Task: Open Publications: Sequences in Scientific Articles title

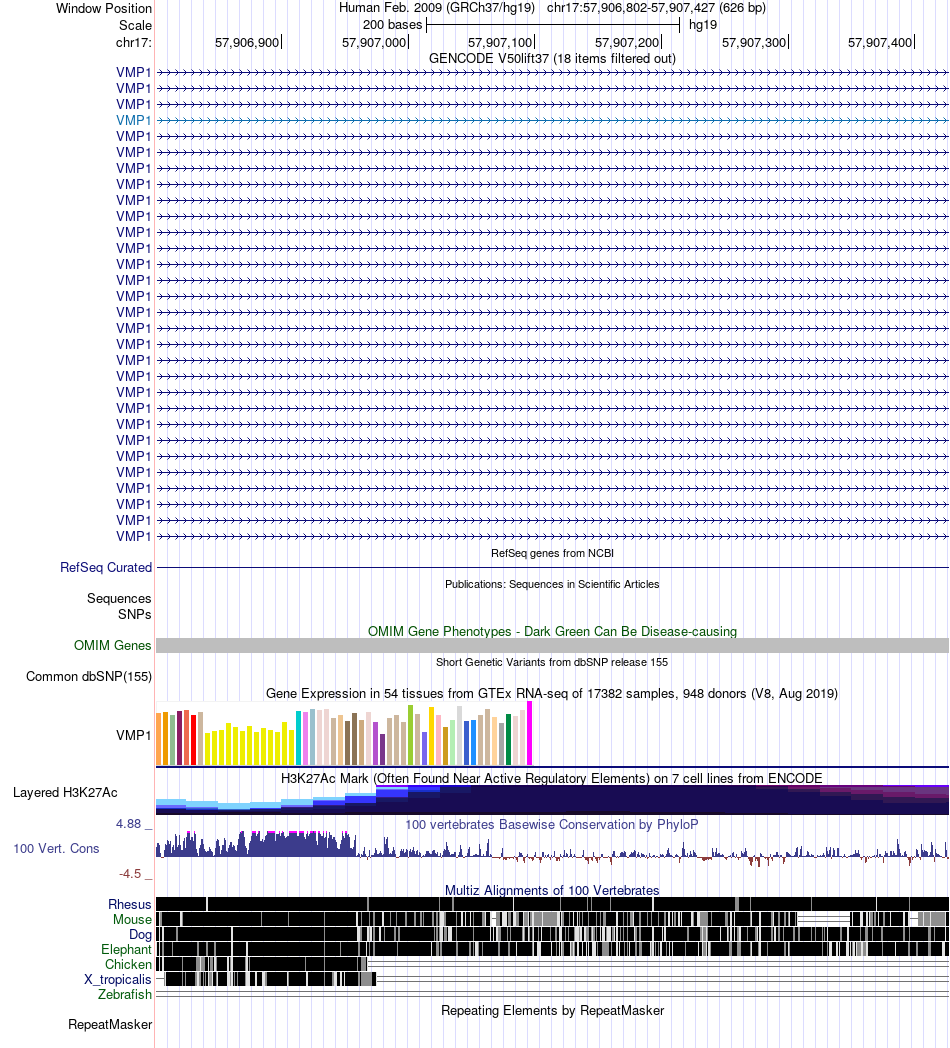Action: [x=552, y=584]
